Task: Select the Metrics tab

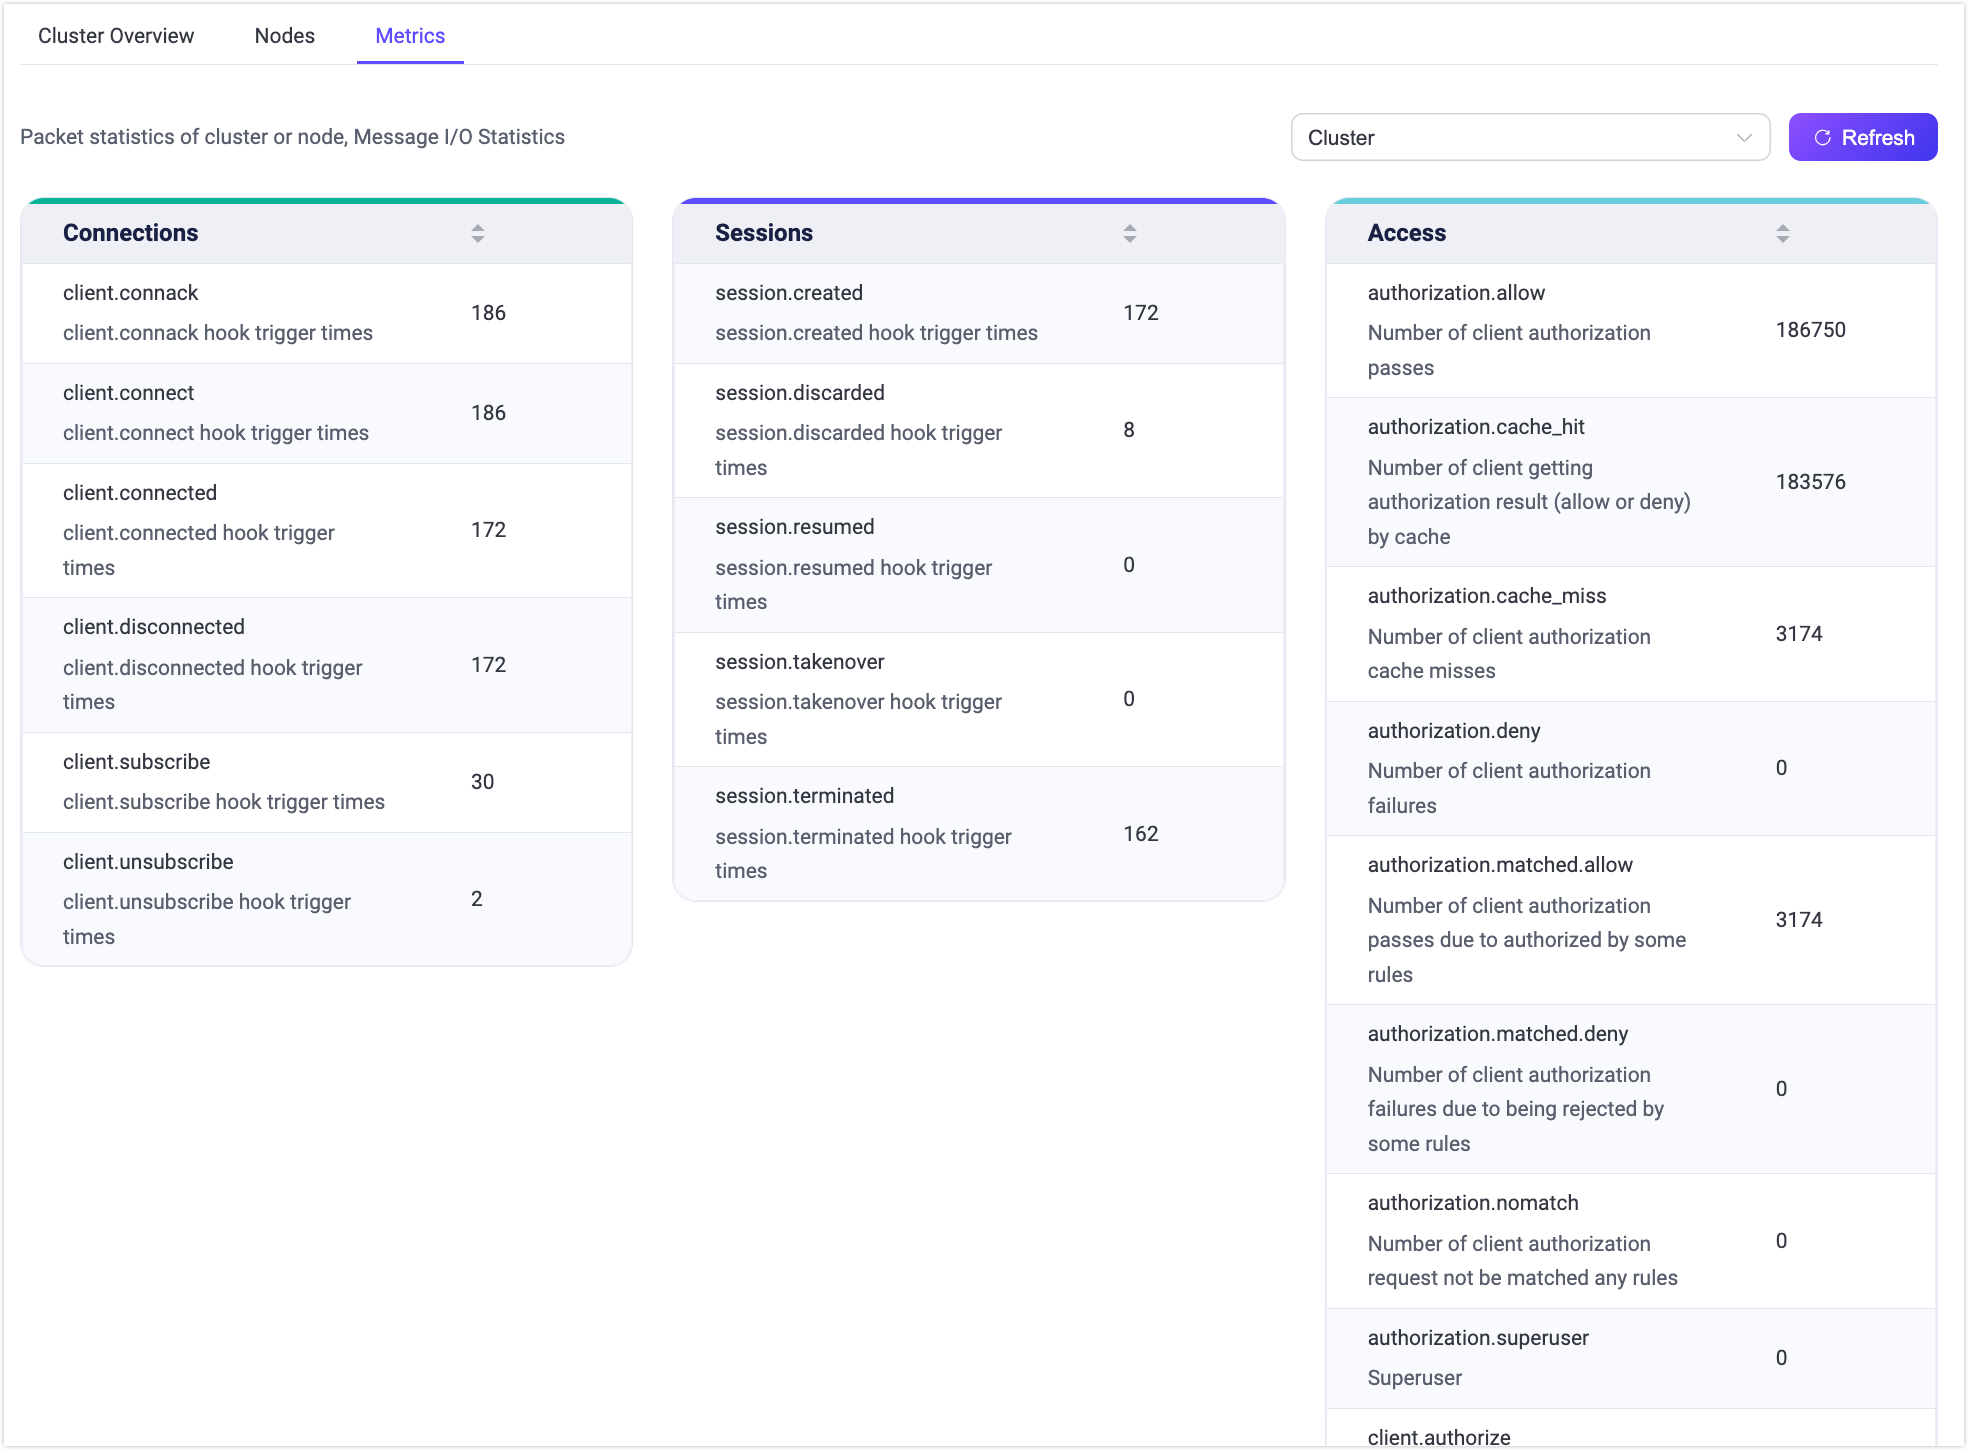Action: [410, 36]
